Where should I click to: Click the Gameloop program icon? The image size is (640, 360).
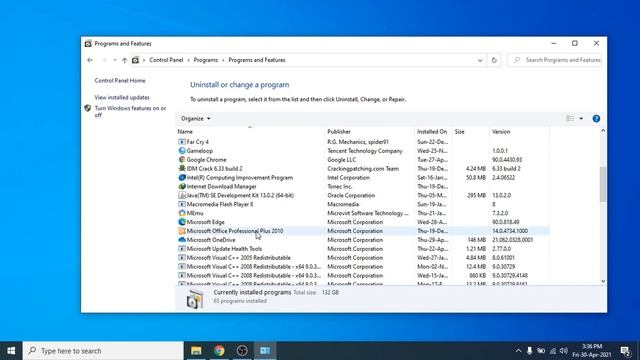coord(182,151)
